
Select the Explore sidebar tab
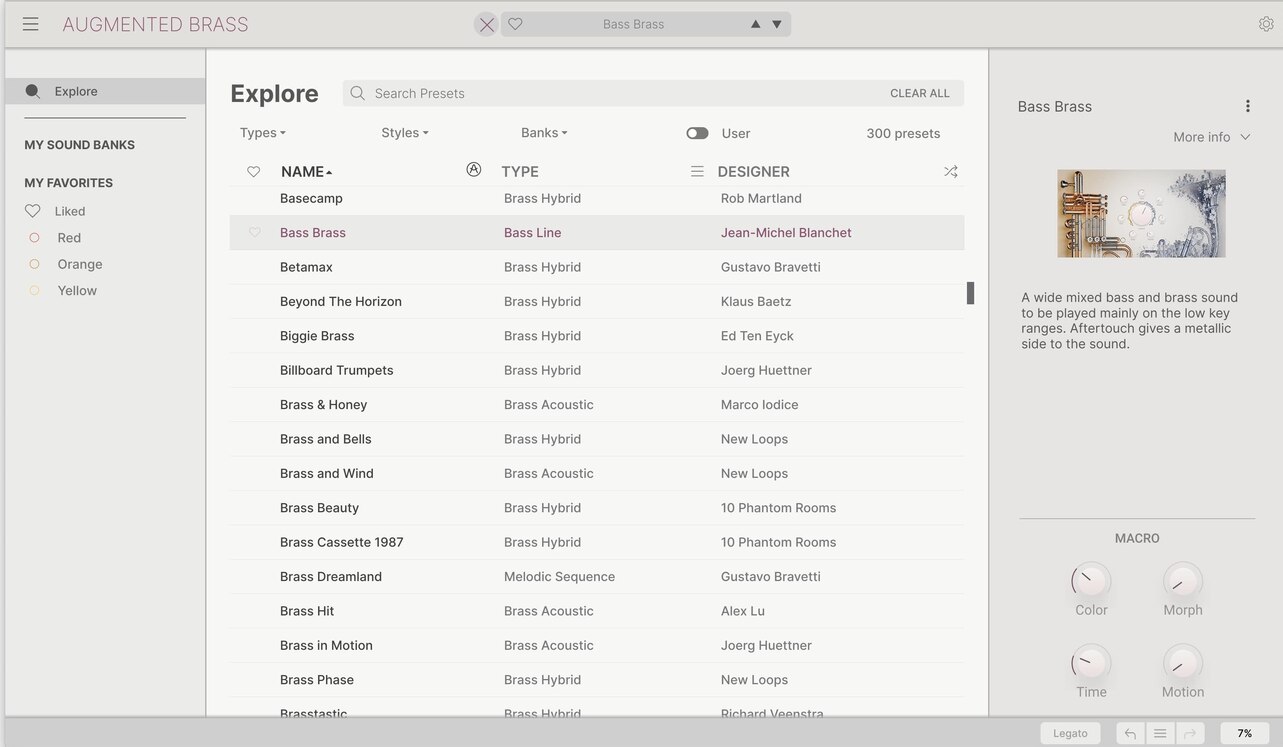pyautogui.click(x=76, y=91)
